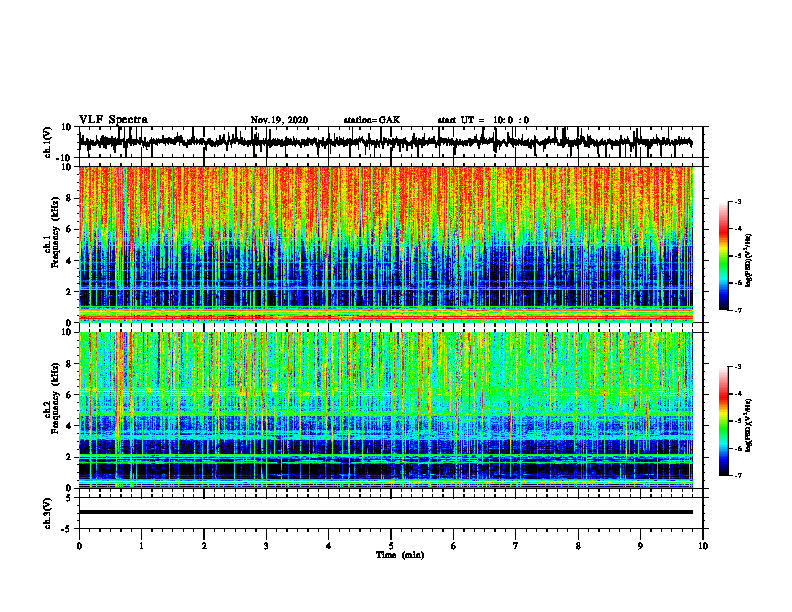
Task: Click the "-7" label on ch.1 colorbar
Action: tap(738, 310)
